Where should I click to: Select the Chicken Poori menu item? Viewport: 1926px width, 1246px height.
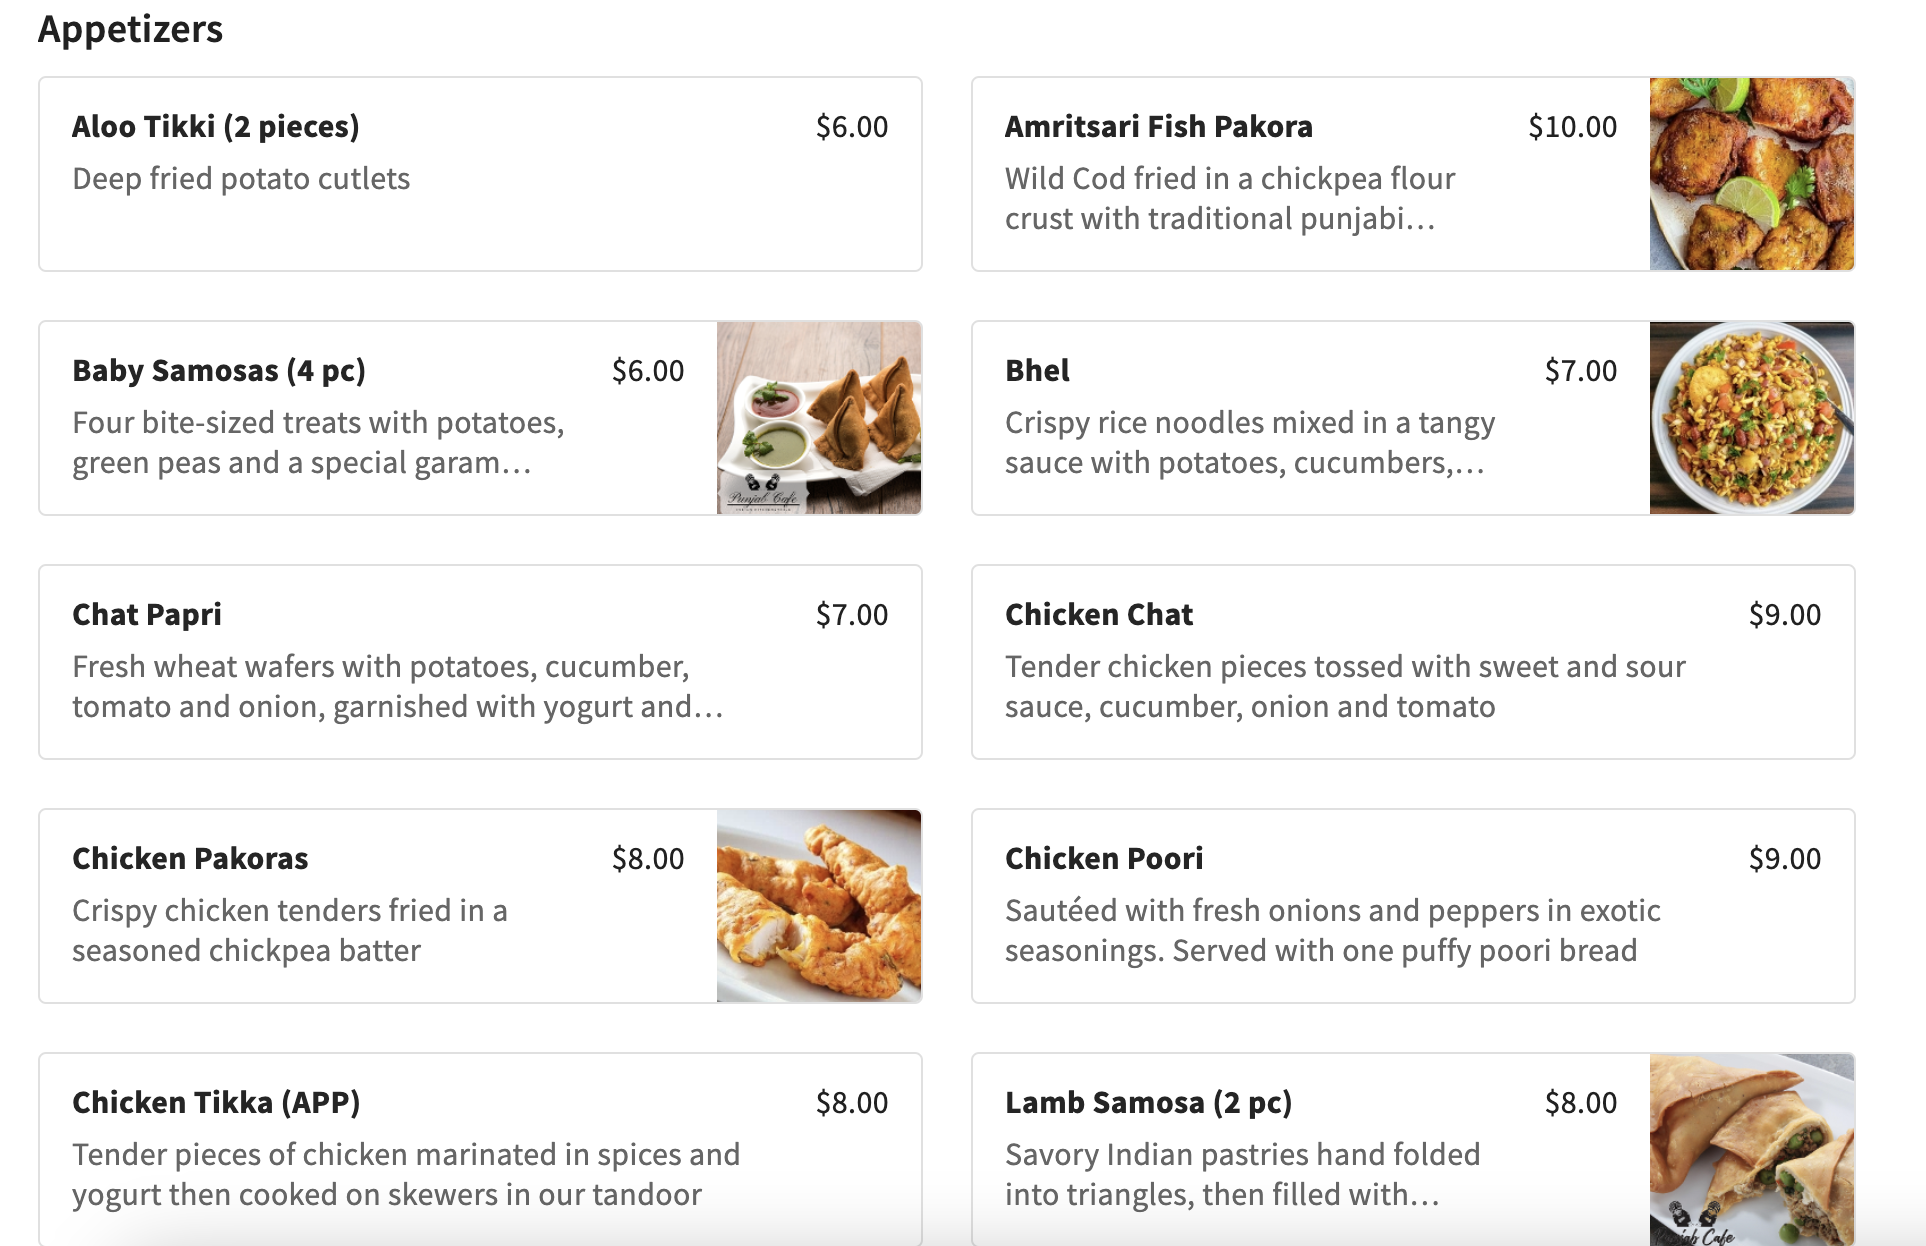pyautogui.click(x=1104, y=859)
